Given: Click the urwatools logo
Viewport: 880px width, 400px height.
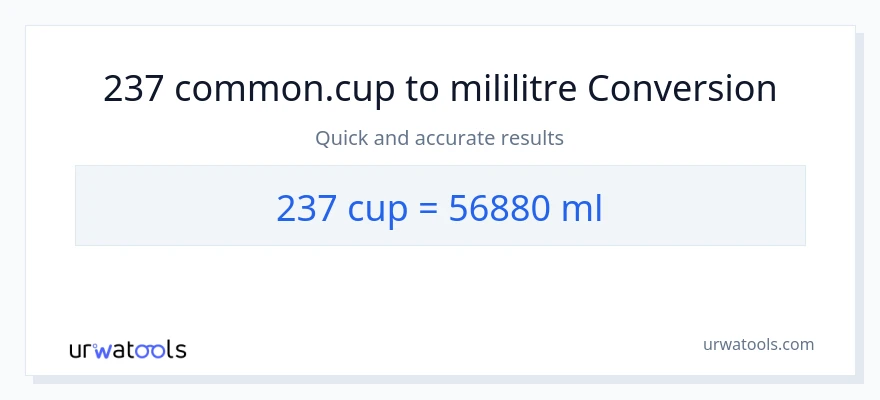Looking at the screenshot, I should [127, 349].
